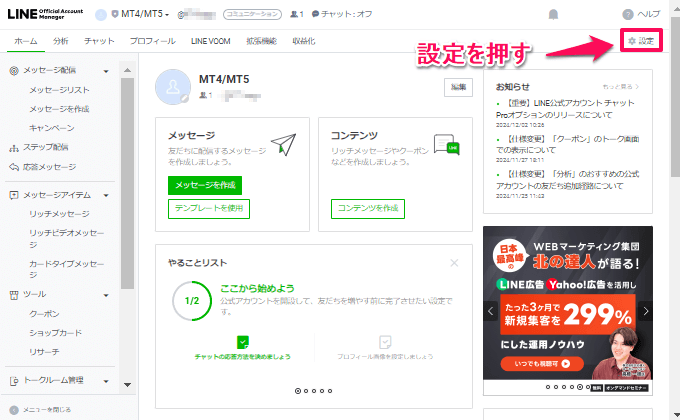Screen dimensions: 680x420
Task: Click the チャットの応答方法を決めましょう link
Action: tap(242, 357)
